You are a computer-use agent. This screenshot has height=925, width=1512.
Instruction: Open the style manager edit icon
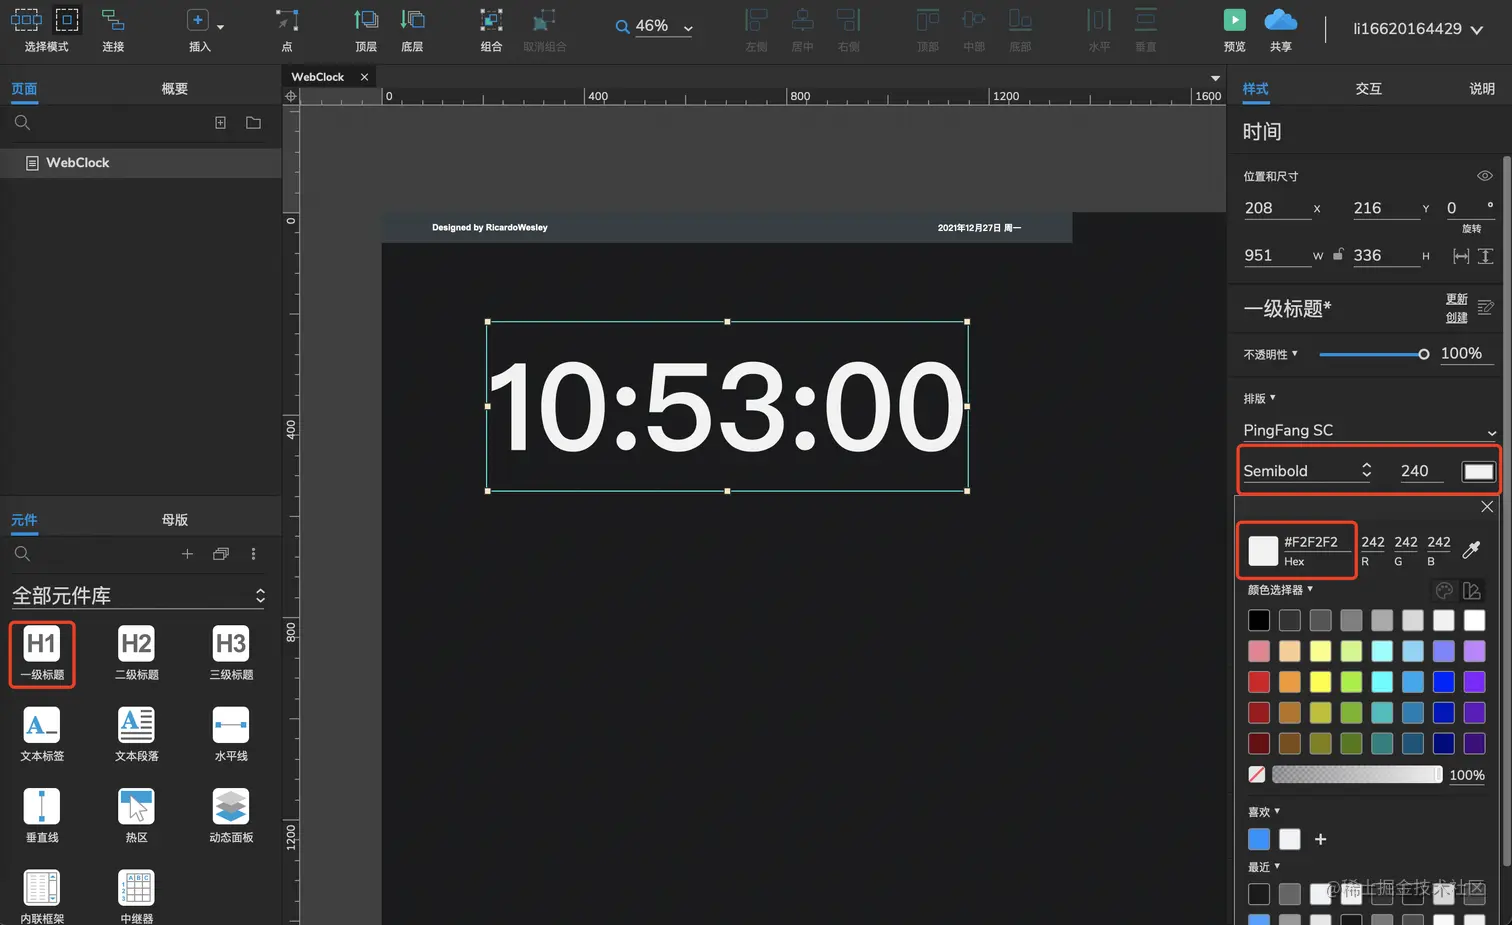(1486, 307)
